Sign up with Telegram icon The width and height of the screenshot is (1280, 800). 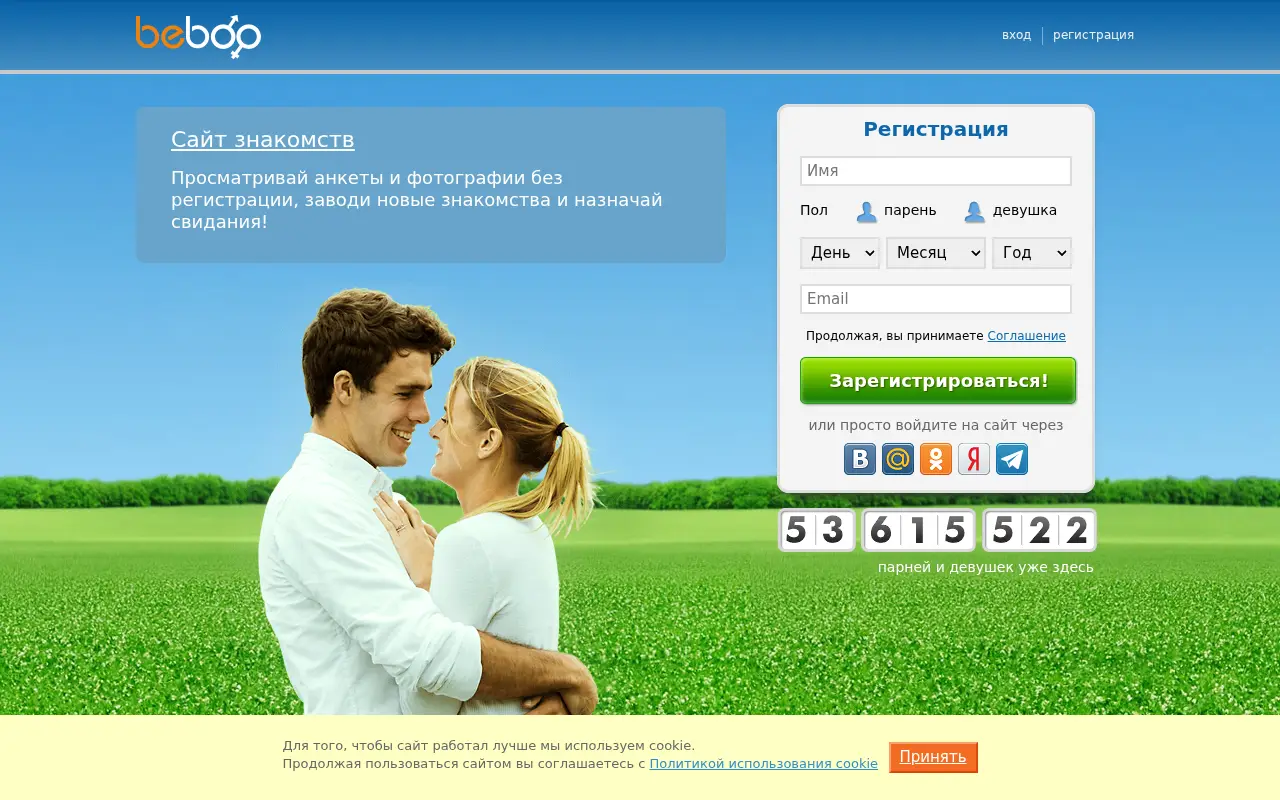click(1012, 459)
